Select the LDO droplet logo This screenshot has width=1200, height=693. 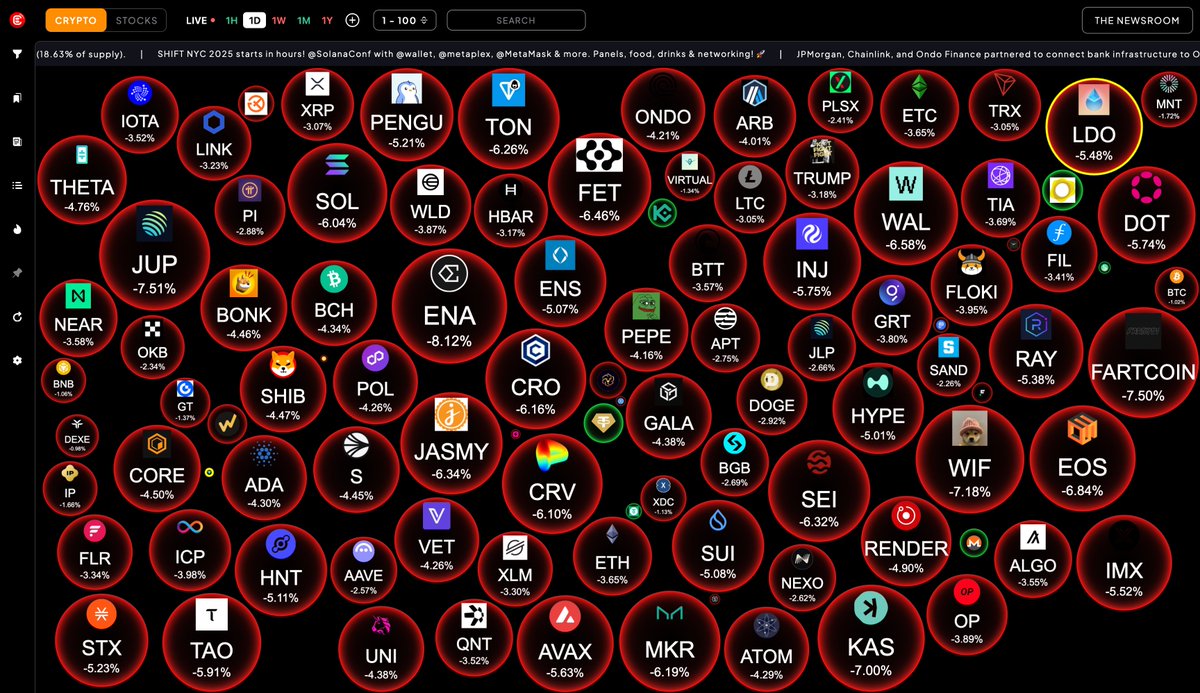tap(1092, 100)
